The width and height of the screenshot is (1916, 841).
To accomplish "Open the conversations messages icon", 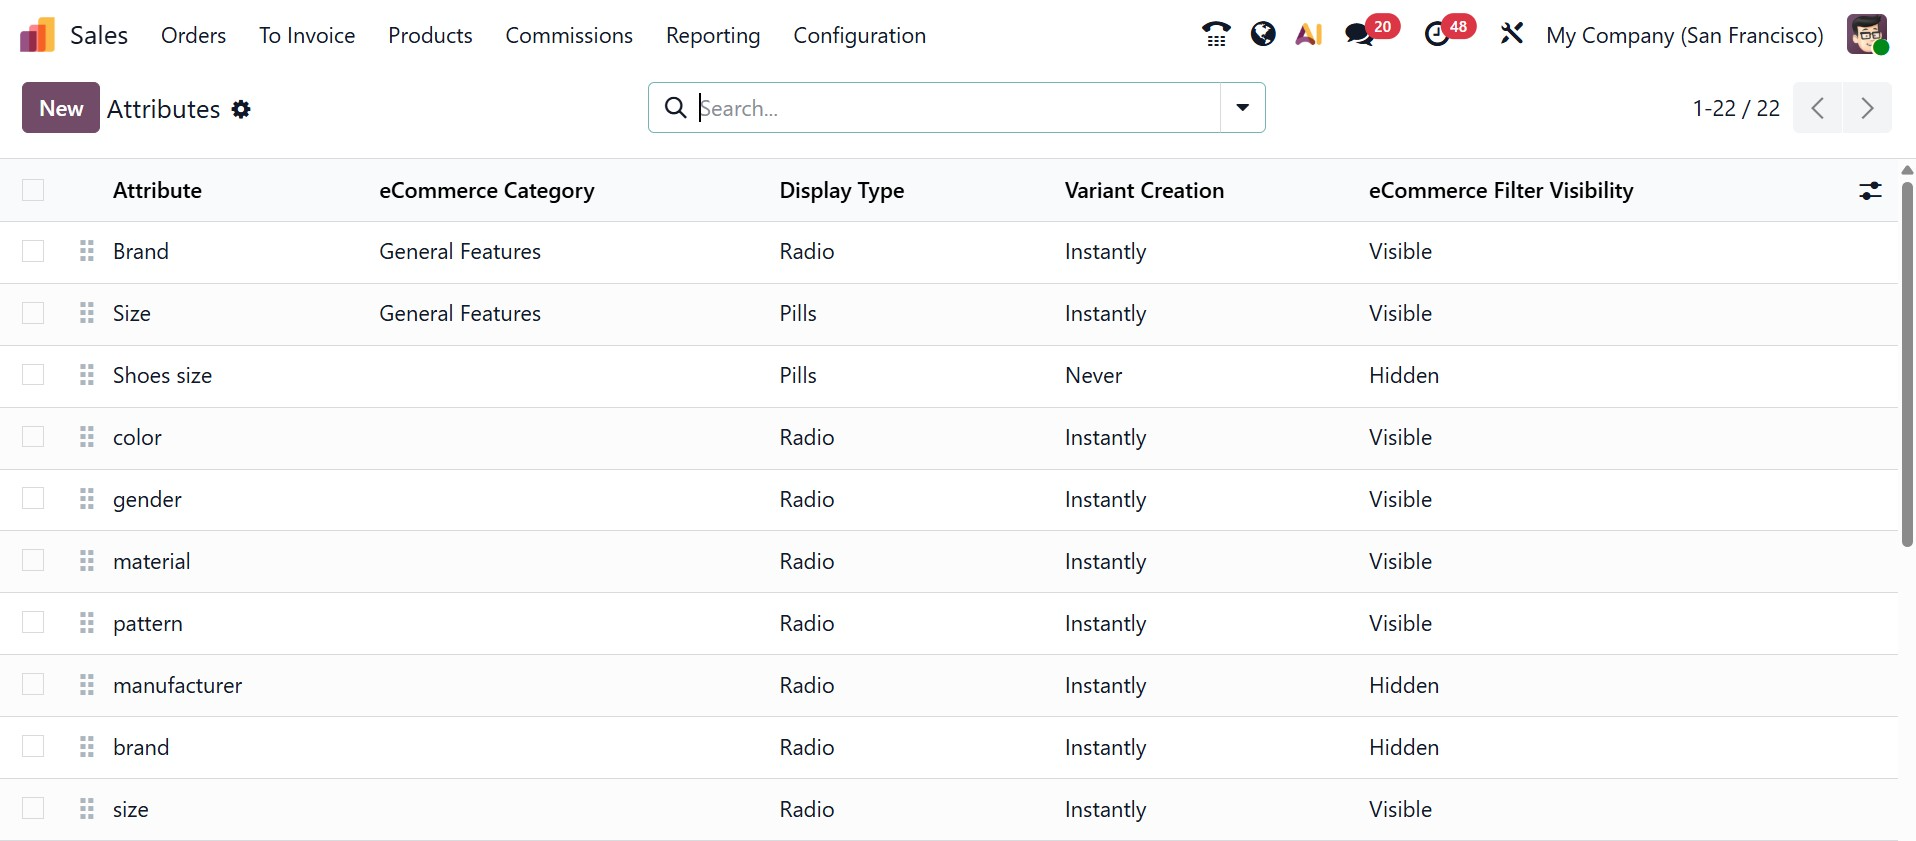I will point(1359,35).
